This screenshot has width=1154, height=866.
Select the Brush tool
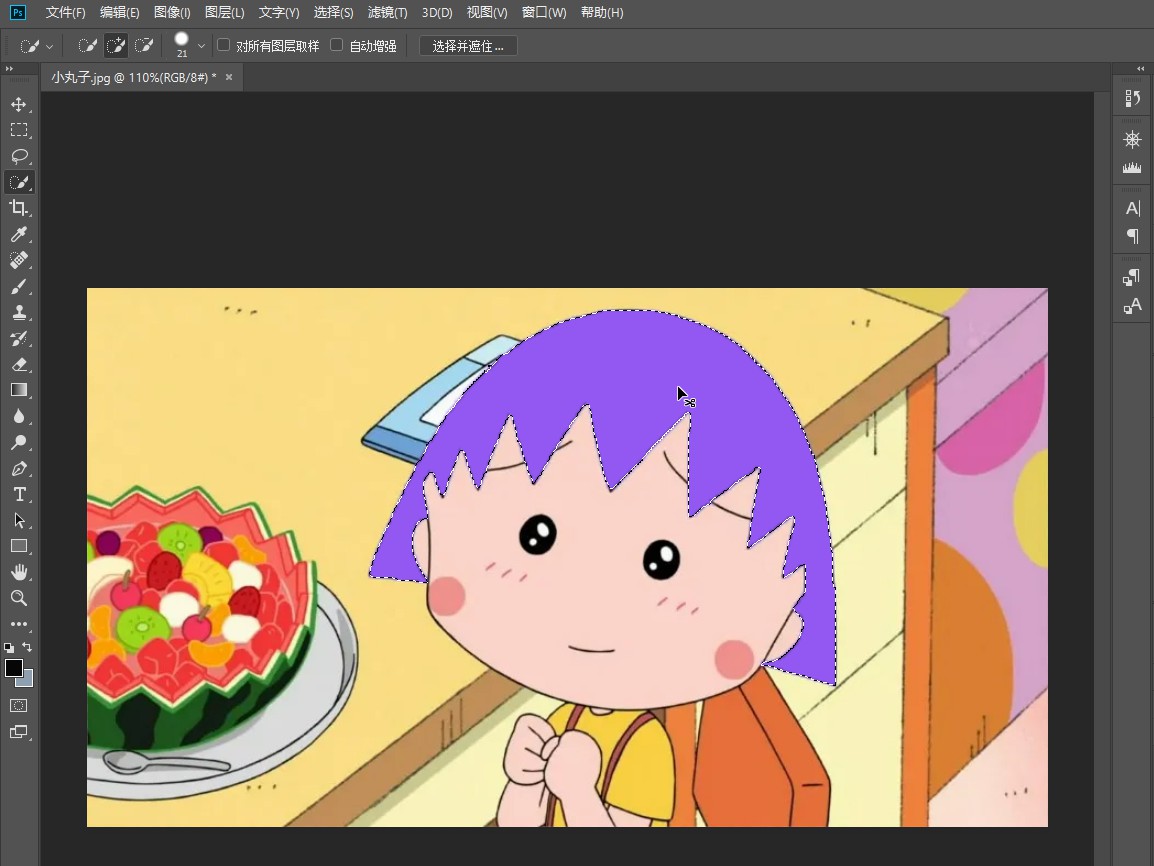pos(19,286)
